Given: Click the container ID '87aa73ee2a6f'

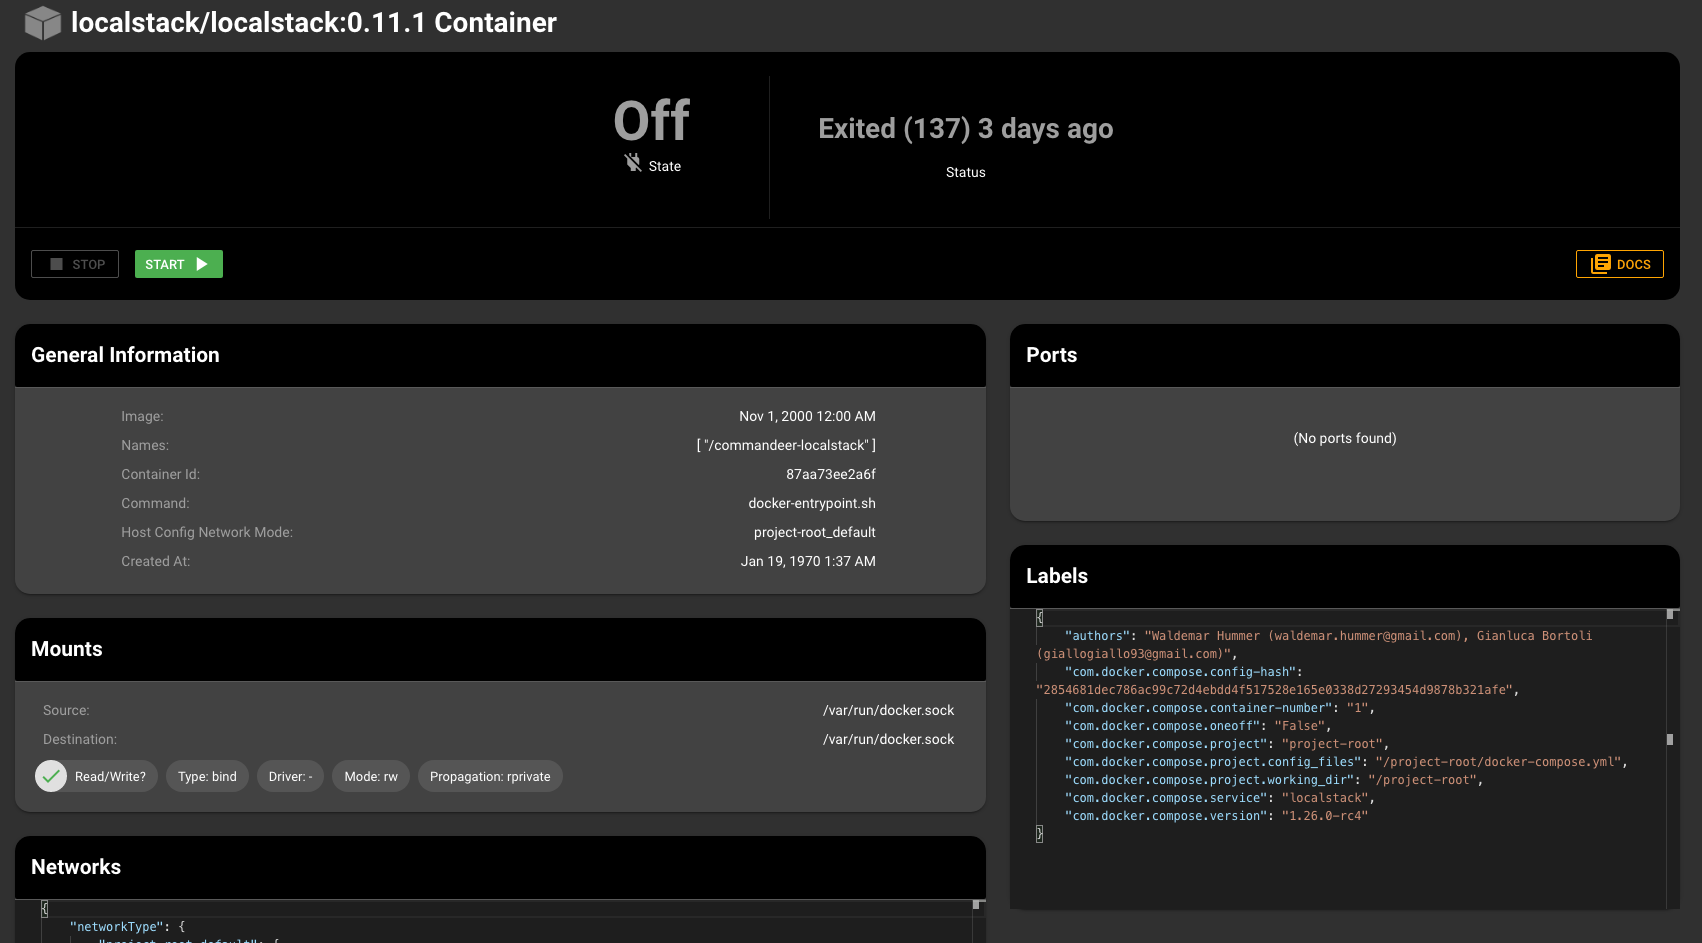Looking at the screenshot, I should (831, 474).
